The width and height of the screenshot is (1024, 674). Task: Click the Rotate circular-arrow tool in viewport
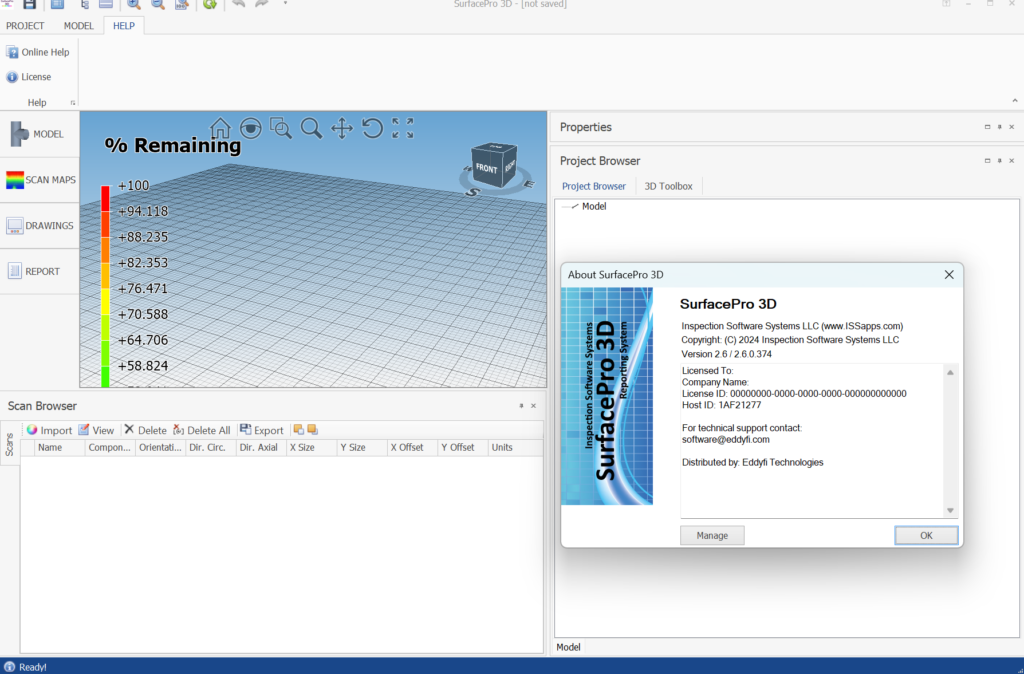point(372,128)
